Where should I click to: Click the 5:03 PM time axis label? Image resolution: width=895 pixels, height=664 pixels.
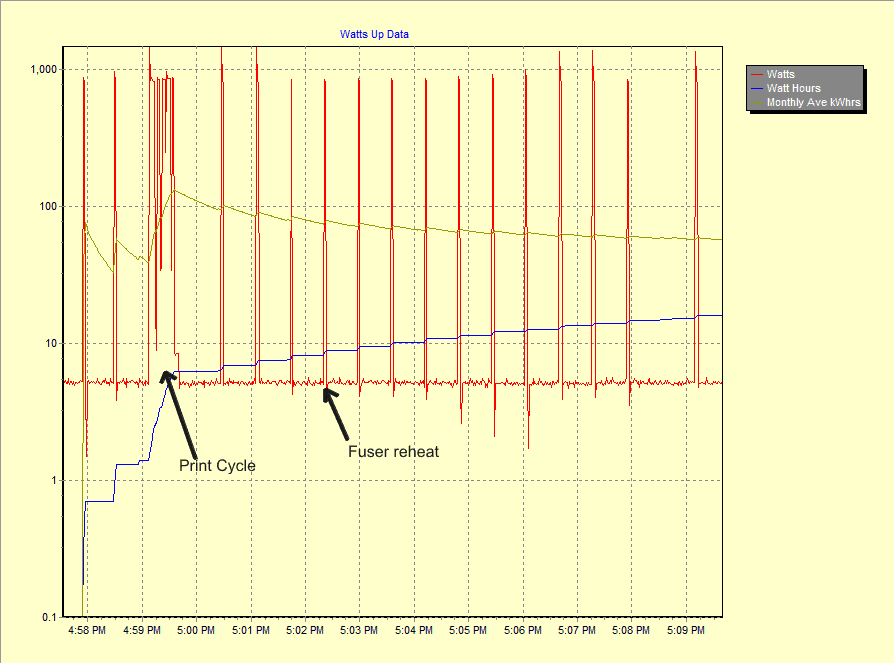(359, 630)
